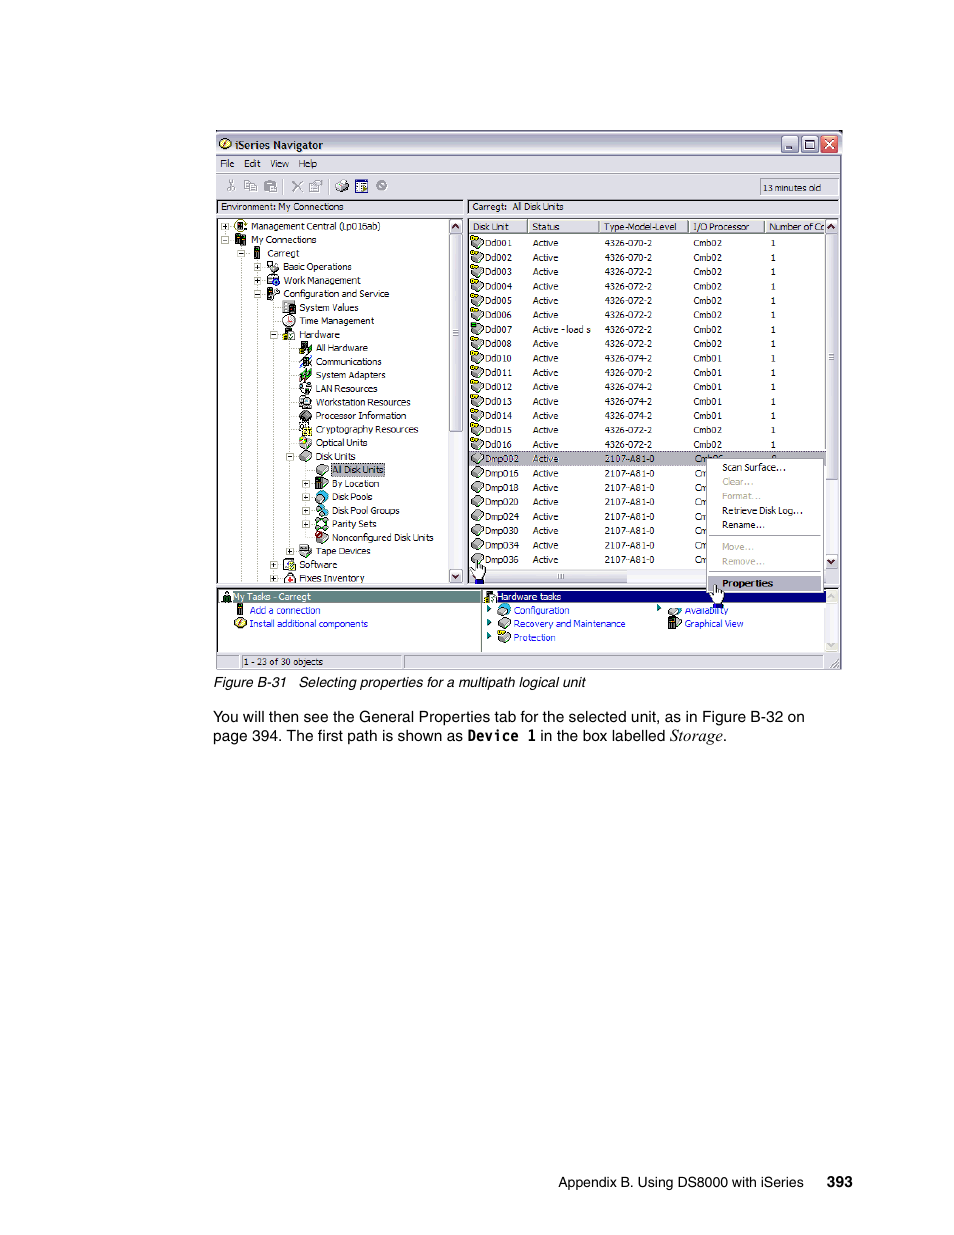Click the All Hardware icon
Image resolution: width=954 pixels, height=1235 pixels.
[x=306, y=348]
